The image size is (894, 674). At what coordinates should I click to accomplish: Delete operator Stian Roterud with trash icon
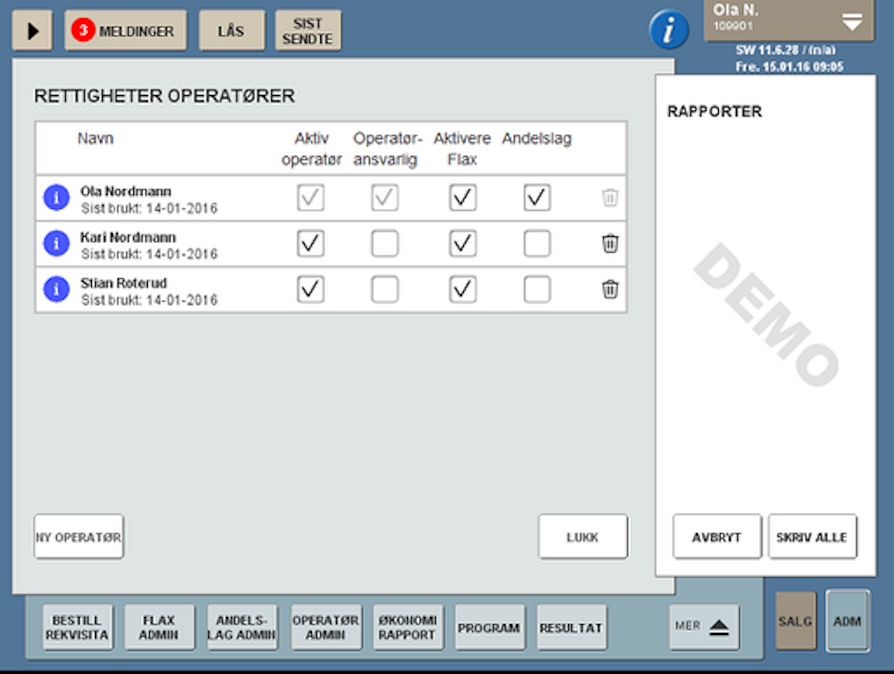[610, 290]
